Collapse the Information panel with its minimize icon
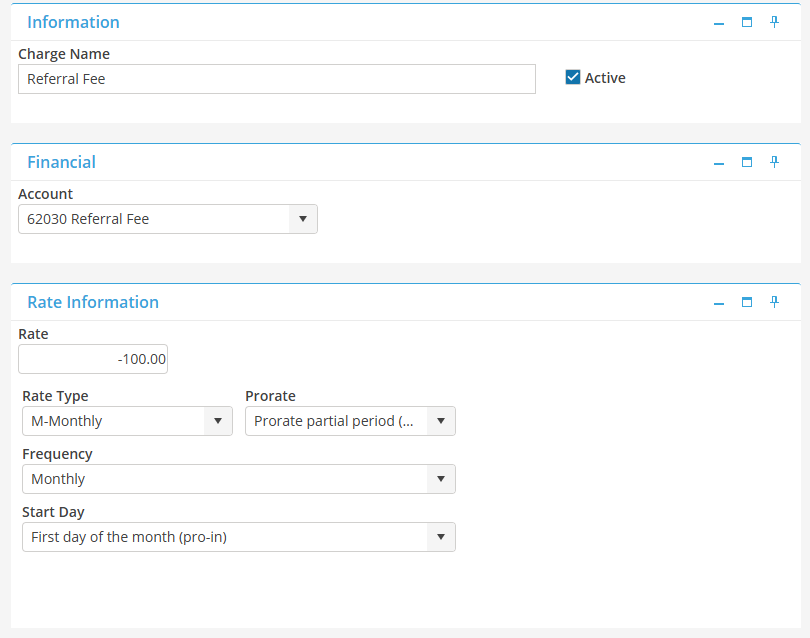Screen dimensions: 810x638 pos(719,23)
